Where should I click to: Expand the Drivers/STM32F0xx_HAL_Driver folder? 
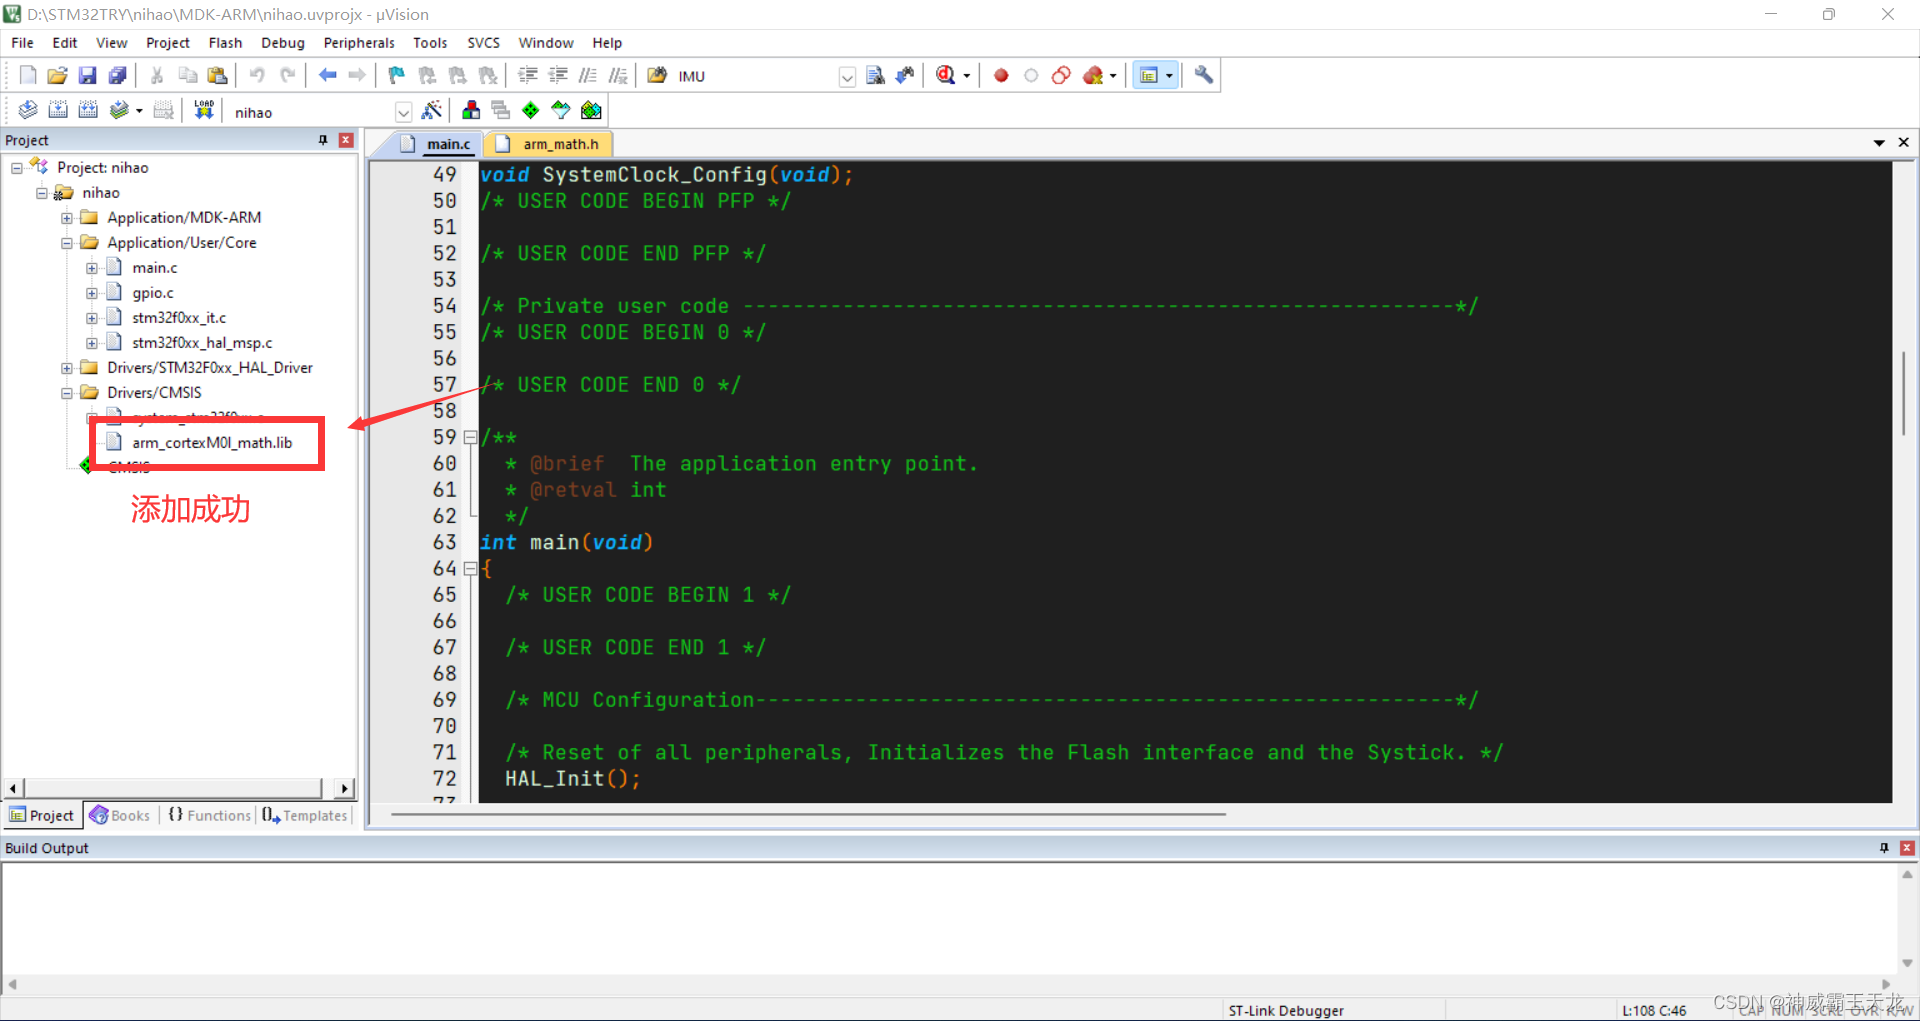[67, 368]
